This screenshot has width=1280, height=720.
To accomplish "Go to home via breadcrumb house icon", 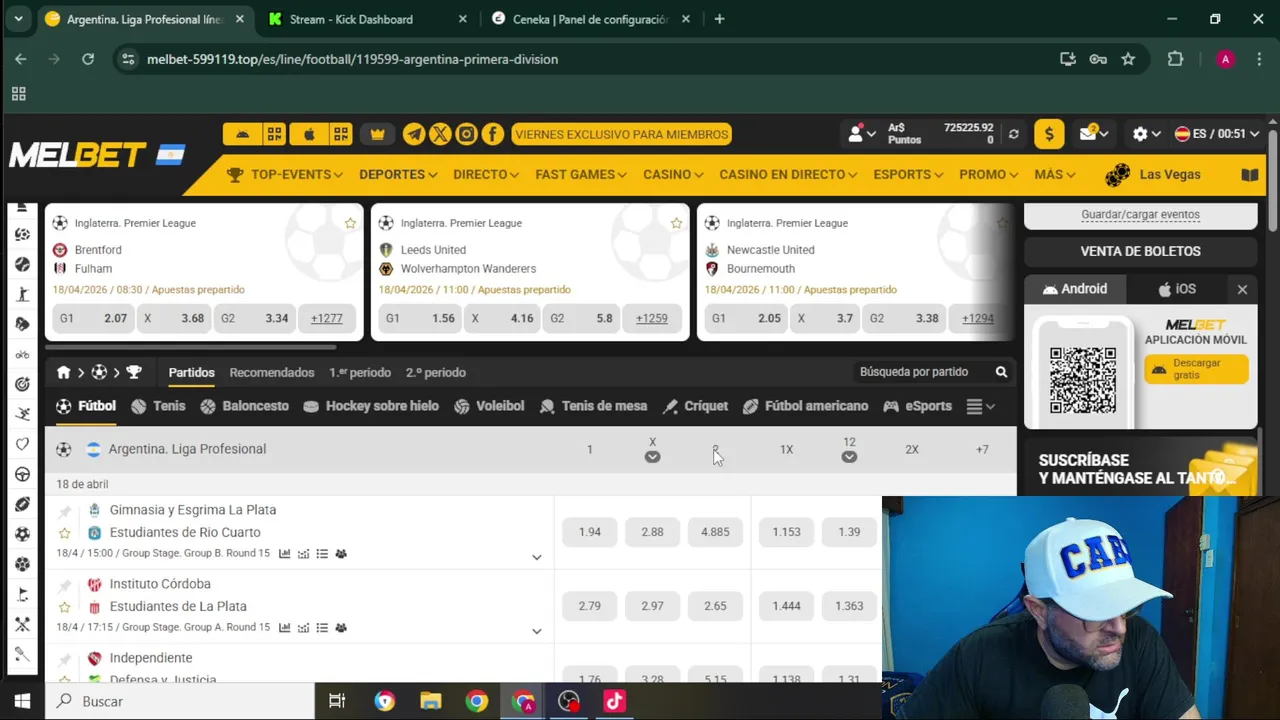I will 64,372.
